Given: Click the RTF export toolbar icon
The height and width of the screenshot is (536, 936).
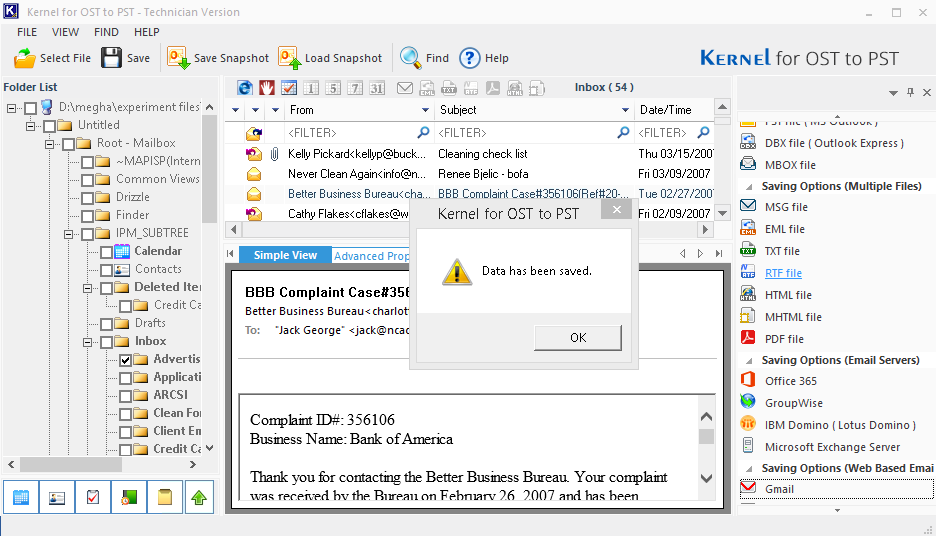Looking at the screenshot, I should pos(471,88).
